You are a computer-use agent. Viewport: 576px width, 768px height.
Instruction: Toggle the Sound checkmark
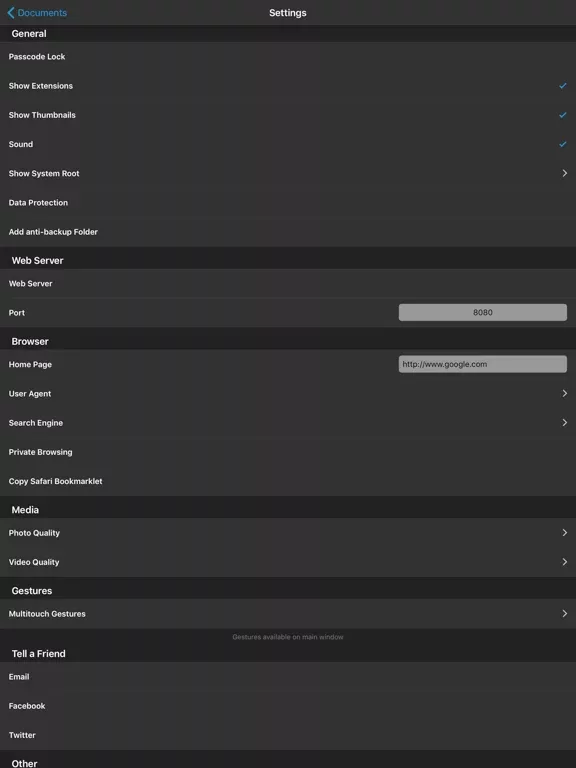(x=563, y=144)
